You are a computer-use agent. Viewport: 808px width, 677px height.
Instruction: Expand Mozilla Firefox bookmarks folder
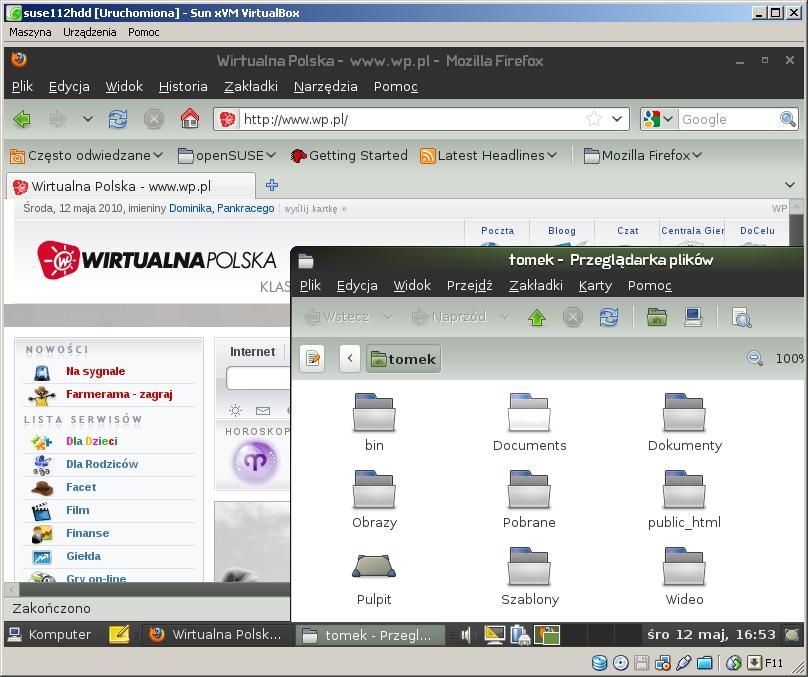click(x=643, y=155)
